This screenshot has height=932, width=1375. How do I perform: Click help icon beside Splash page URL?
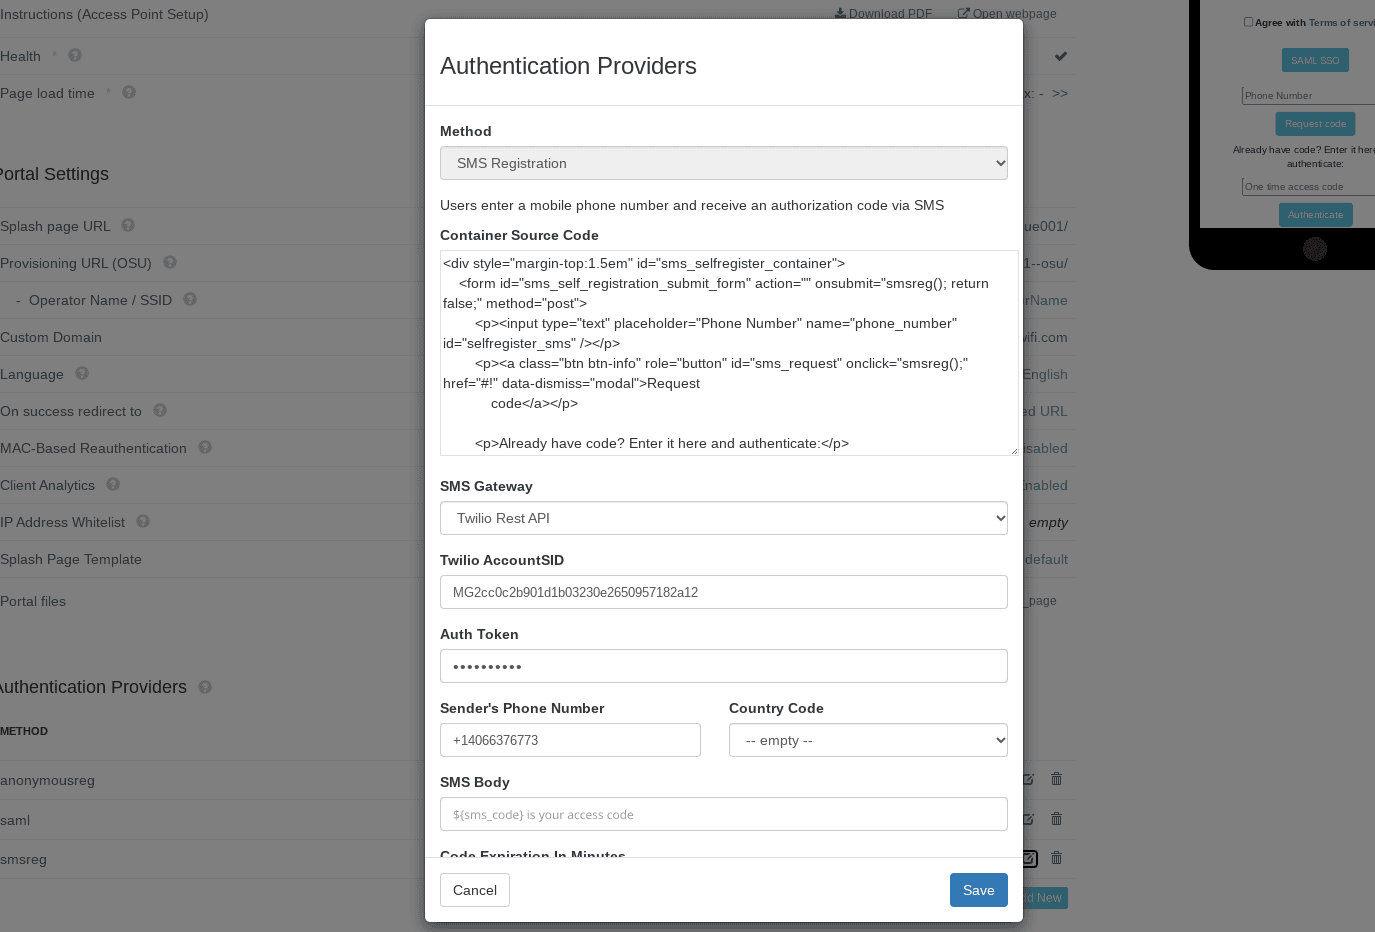(128, 226)
